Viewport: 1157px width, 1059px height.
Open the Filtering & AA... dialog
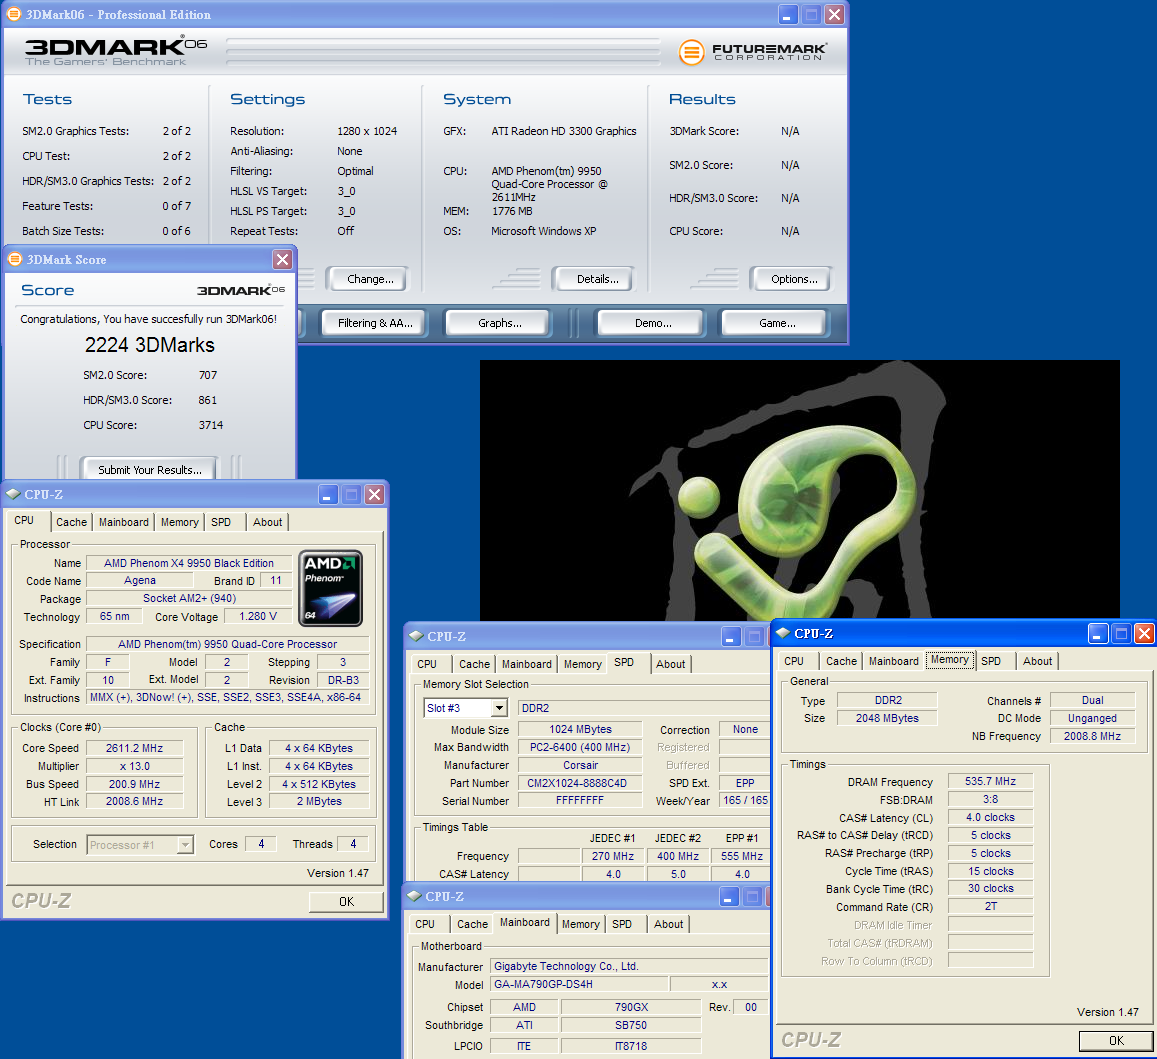(374, 323)
